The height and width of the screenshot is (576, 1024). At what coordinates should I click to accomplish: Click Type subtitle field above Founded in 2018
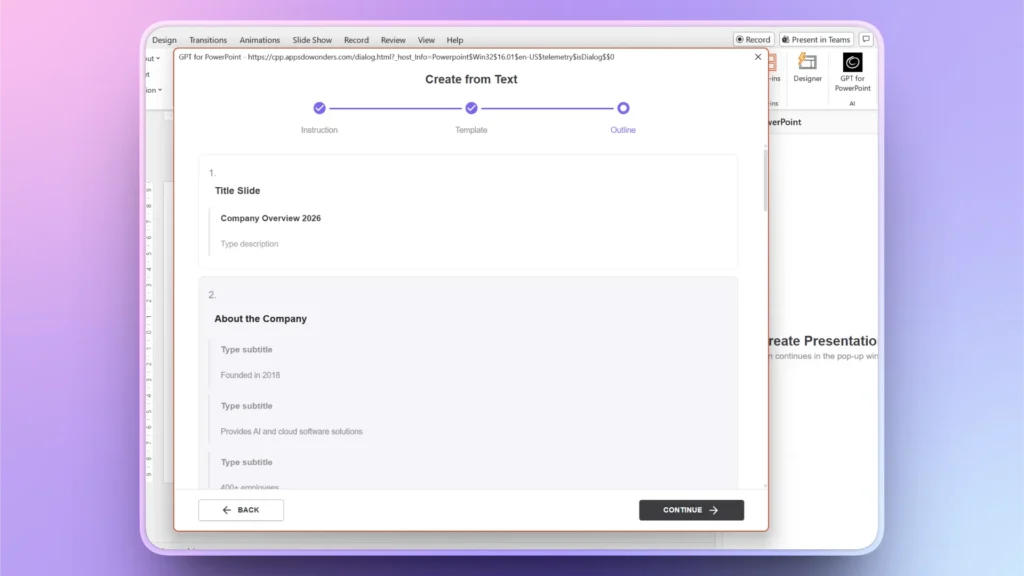tap(246, 349)
